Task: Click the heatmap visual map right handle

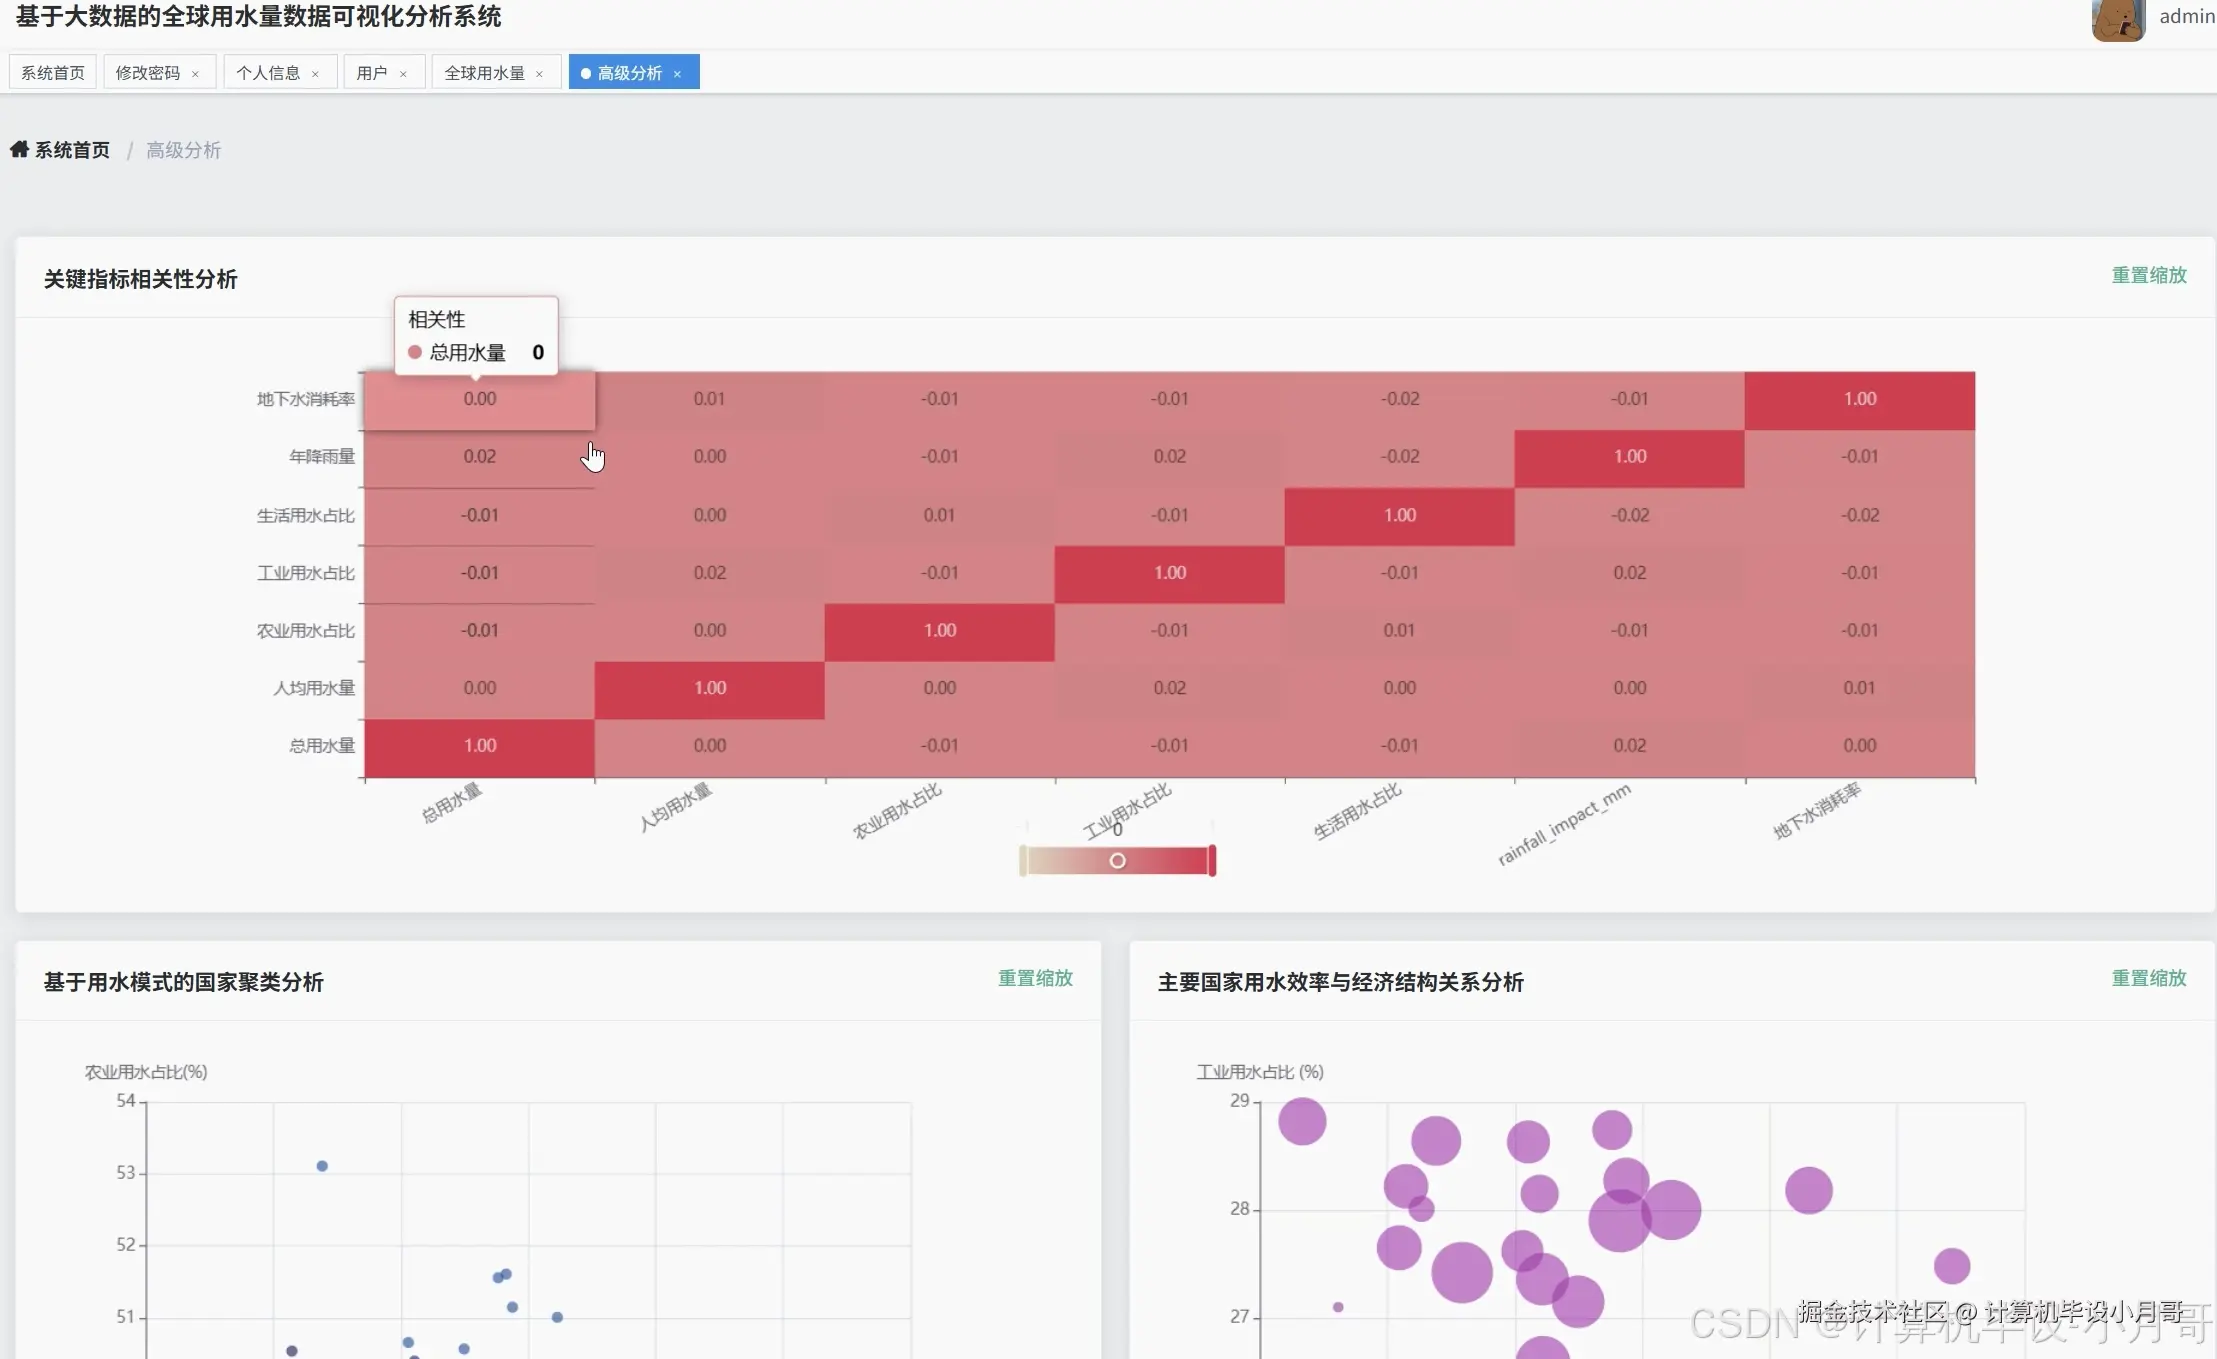Action: click(1212, 861)
